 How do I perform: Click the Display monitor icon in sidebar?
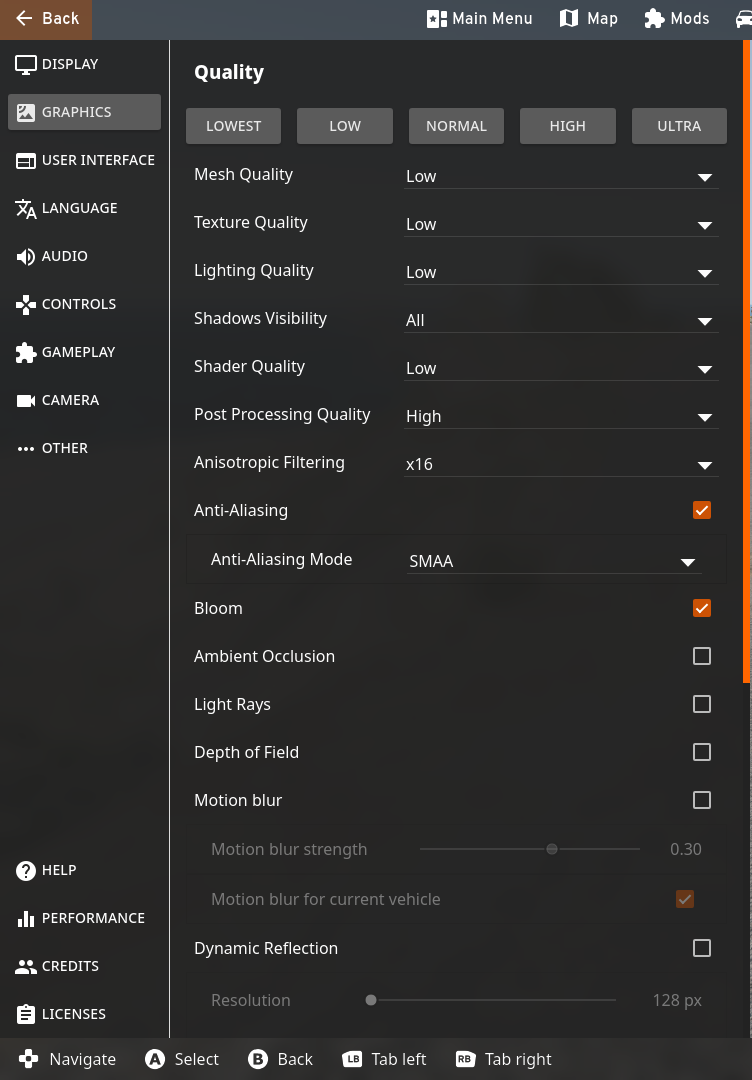click(25, 65)
